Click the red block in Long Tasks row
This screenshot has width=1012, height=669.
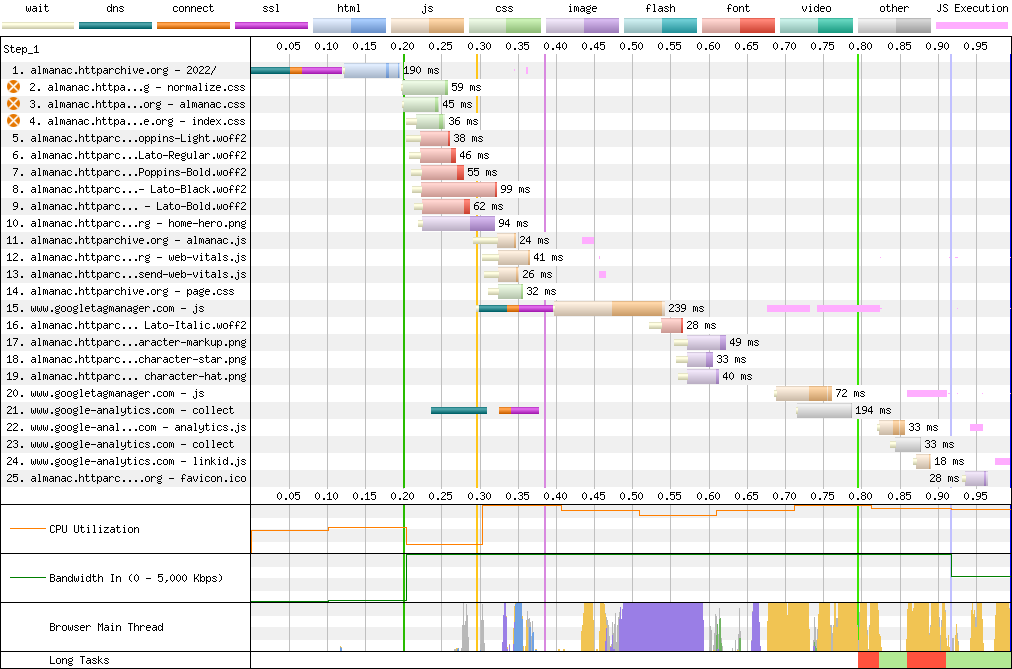click(x=868, y=660)
